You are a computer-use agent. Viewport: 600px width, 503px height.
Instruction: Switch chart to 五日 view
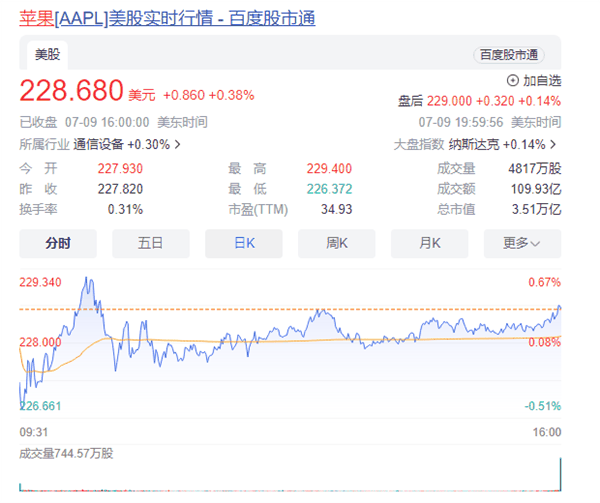click(x=151, y=242)
